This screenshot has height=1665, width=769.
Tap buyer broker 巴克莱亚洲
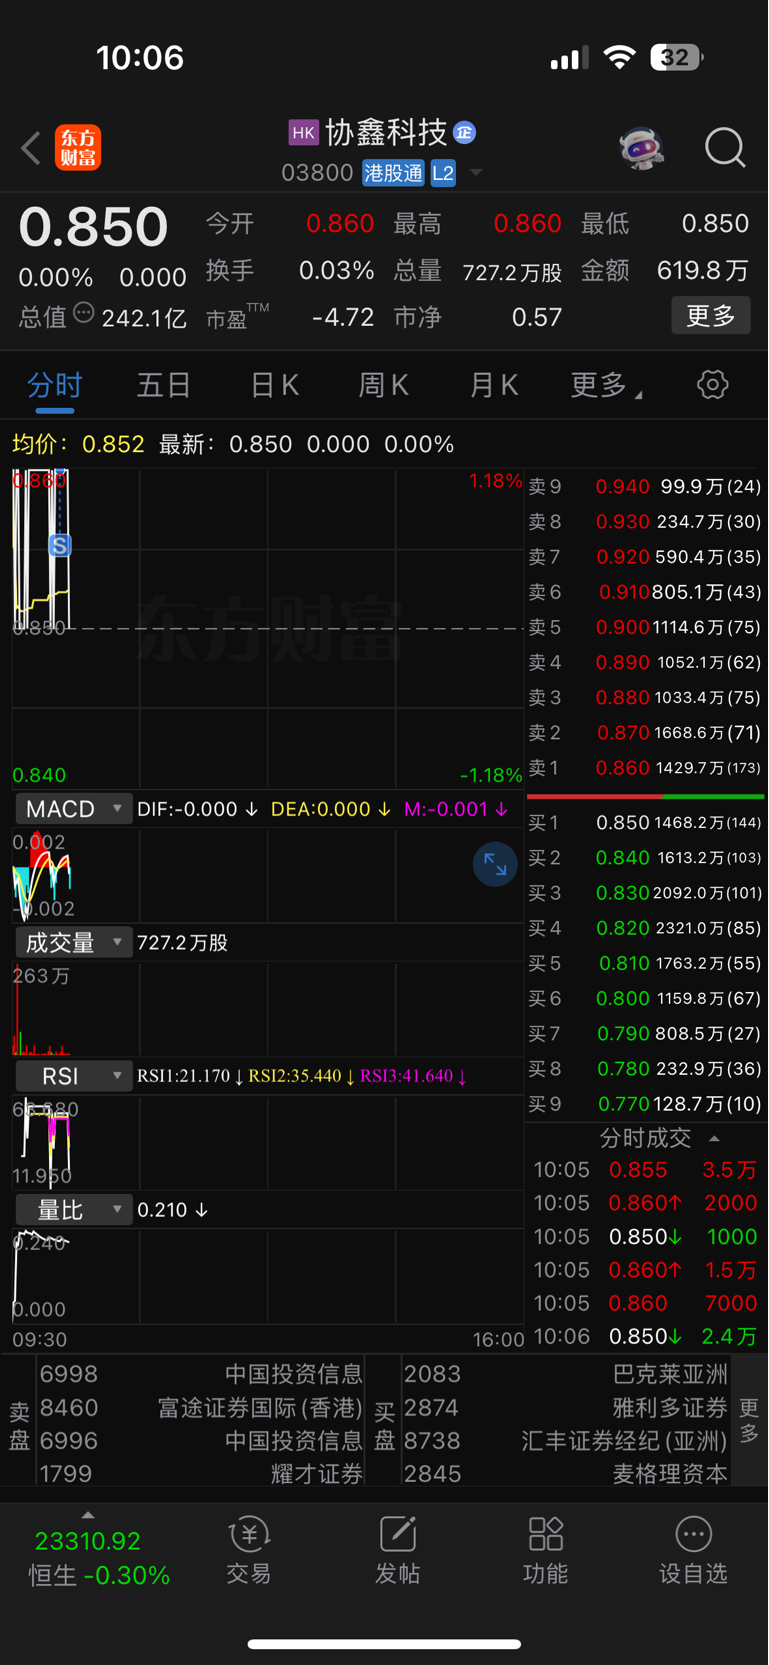click(x=670, y=1375)
